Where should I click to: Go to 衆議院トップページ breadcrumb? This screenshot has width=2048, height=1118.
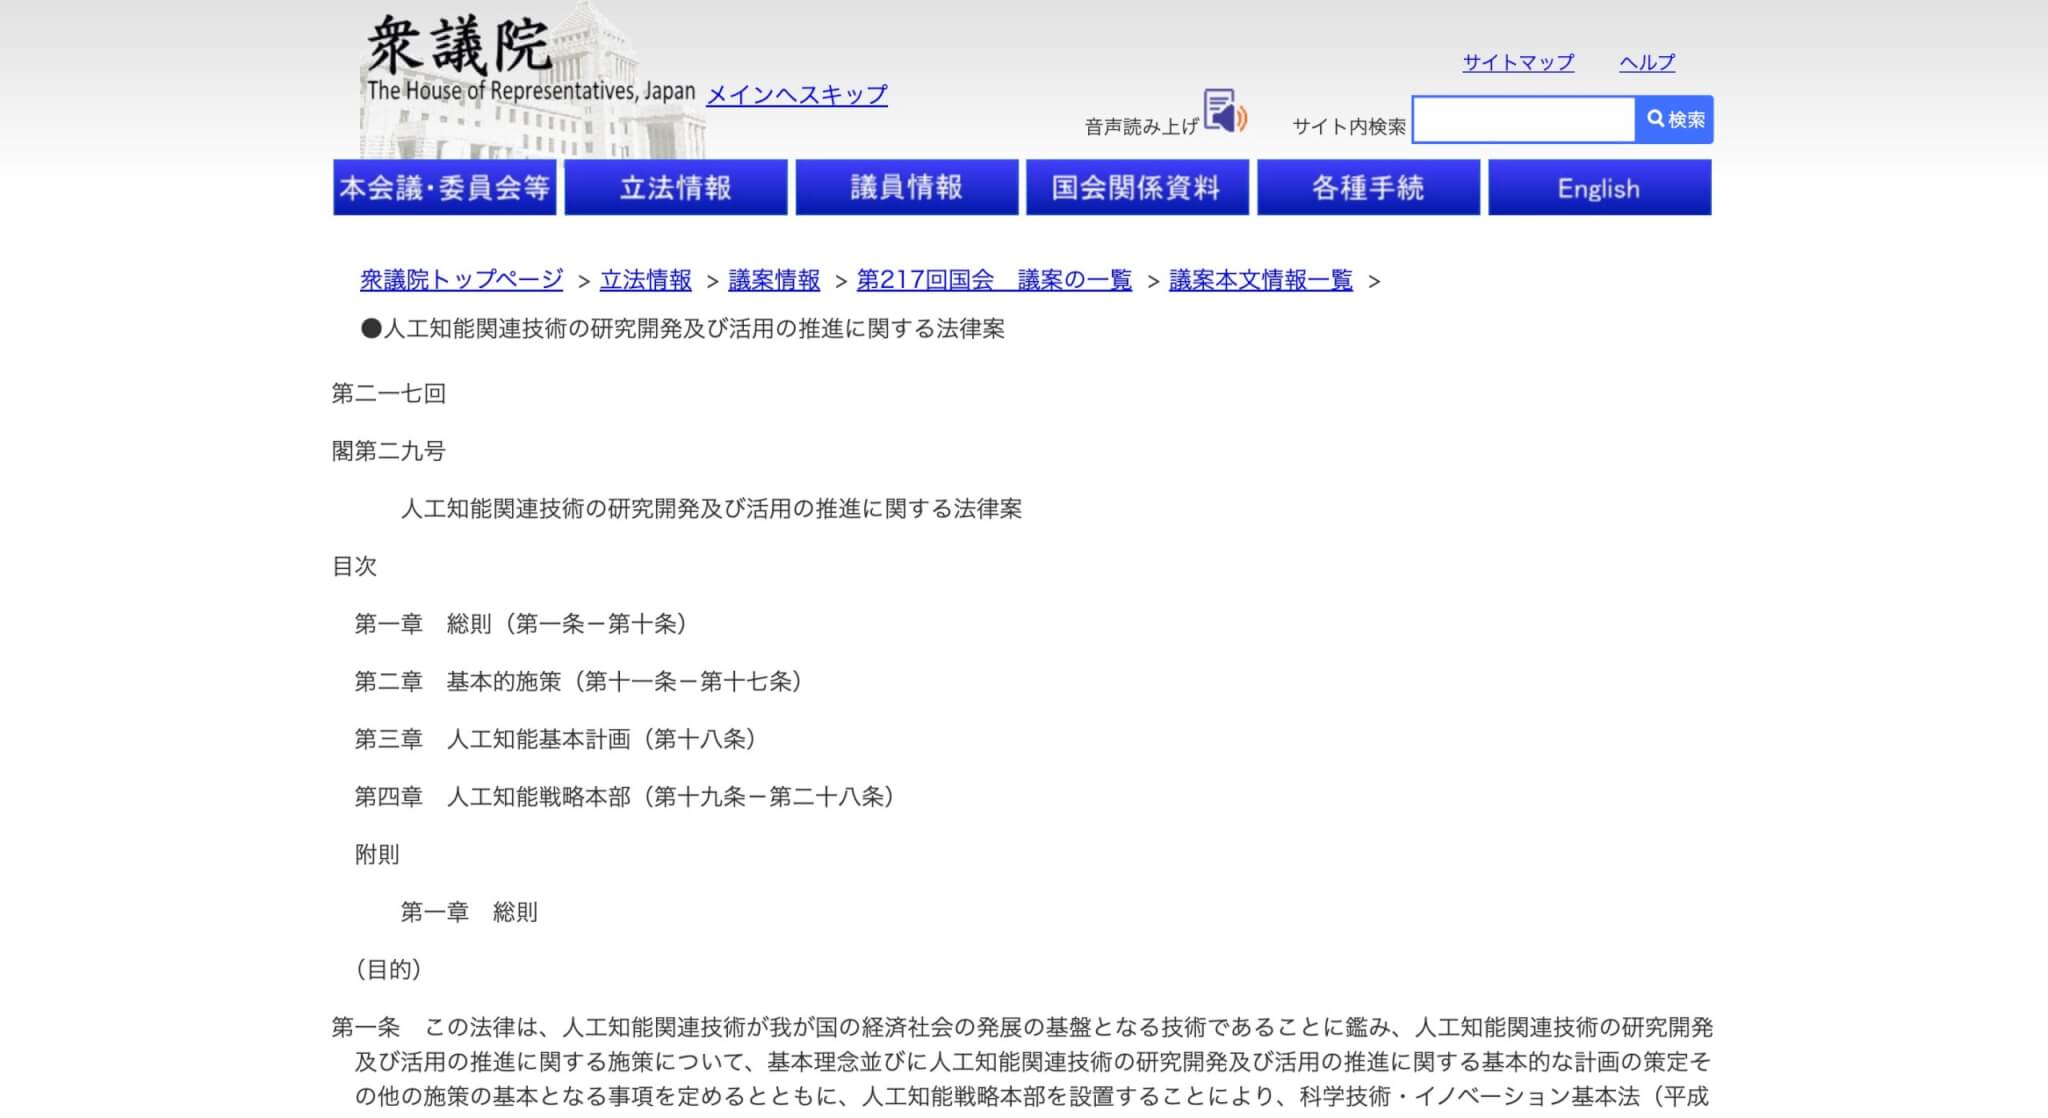(462, 280)
